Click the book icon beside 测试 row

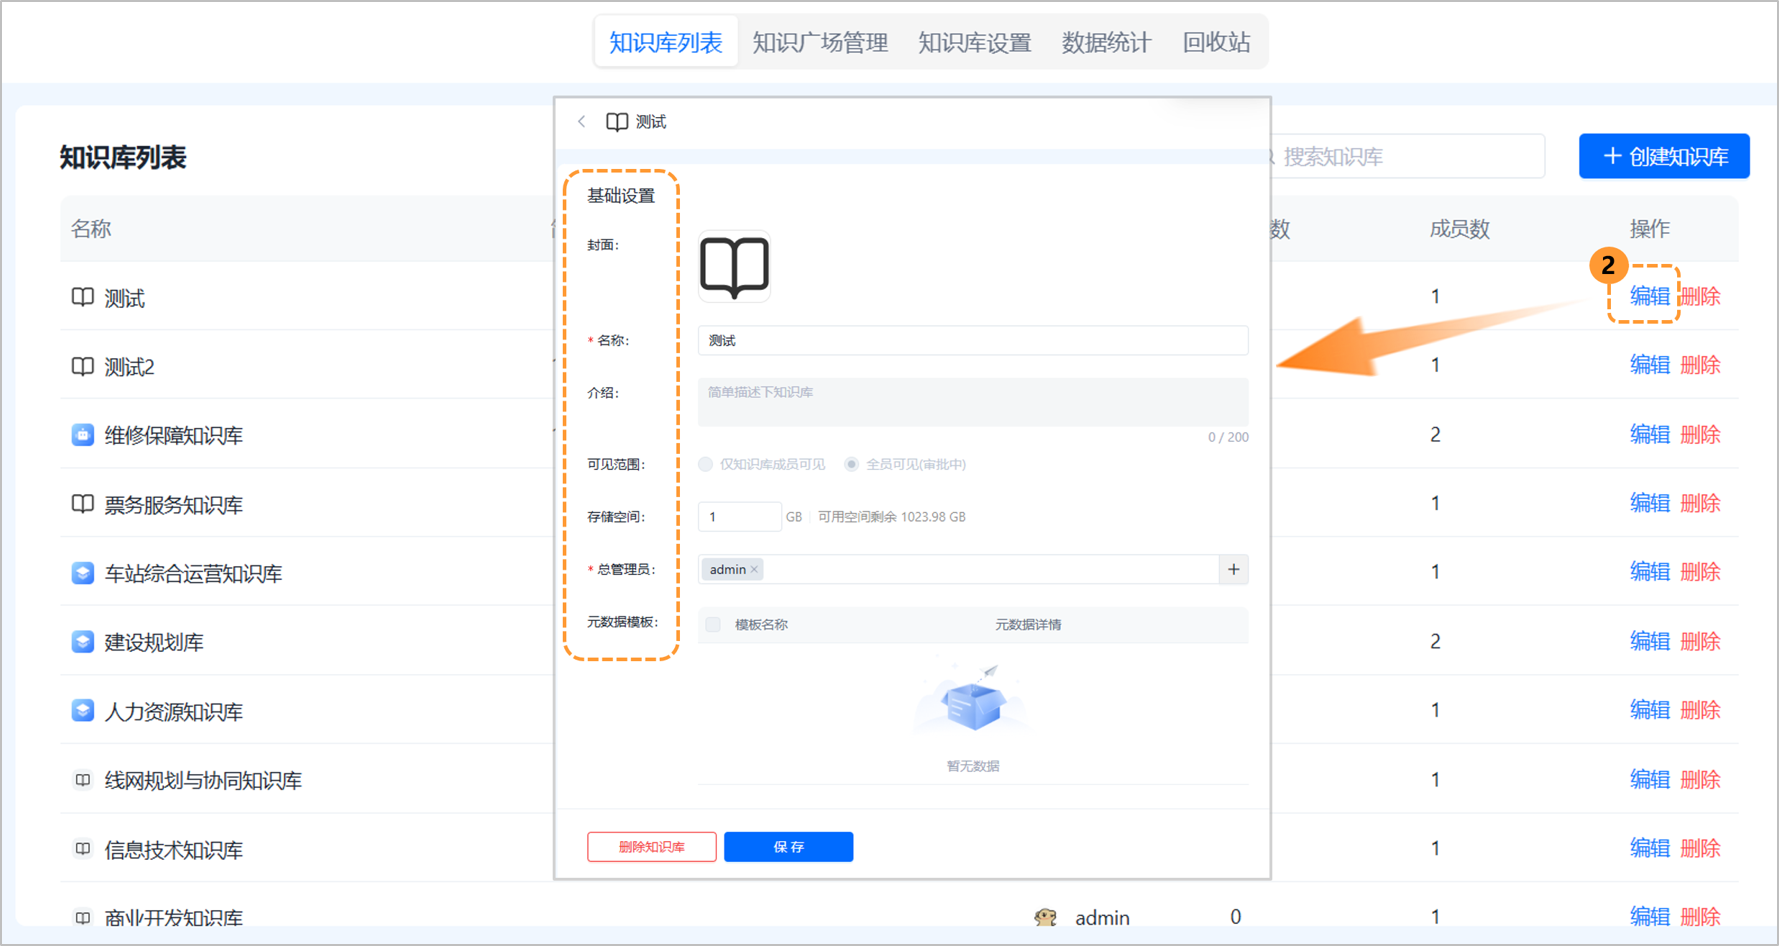(x=83, y=297)
